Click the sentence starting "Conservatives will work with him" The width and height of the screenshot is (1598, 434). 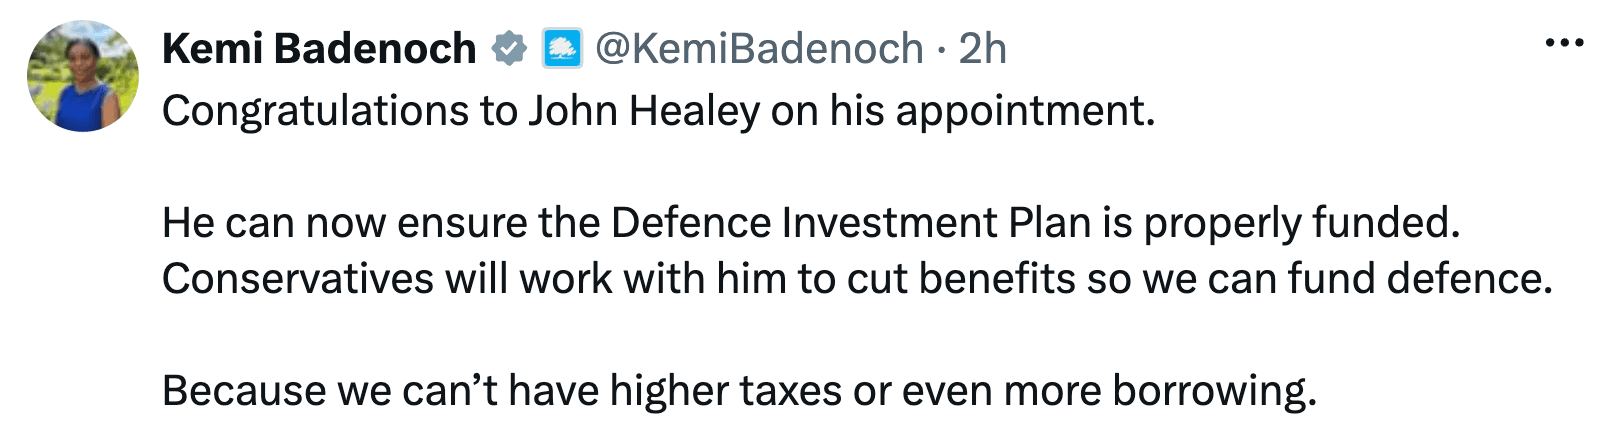[857, 279]
